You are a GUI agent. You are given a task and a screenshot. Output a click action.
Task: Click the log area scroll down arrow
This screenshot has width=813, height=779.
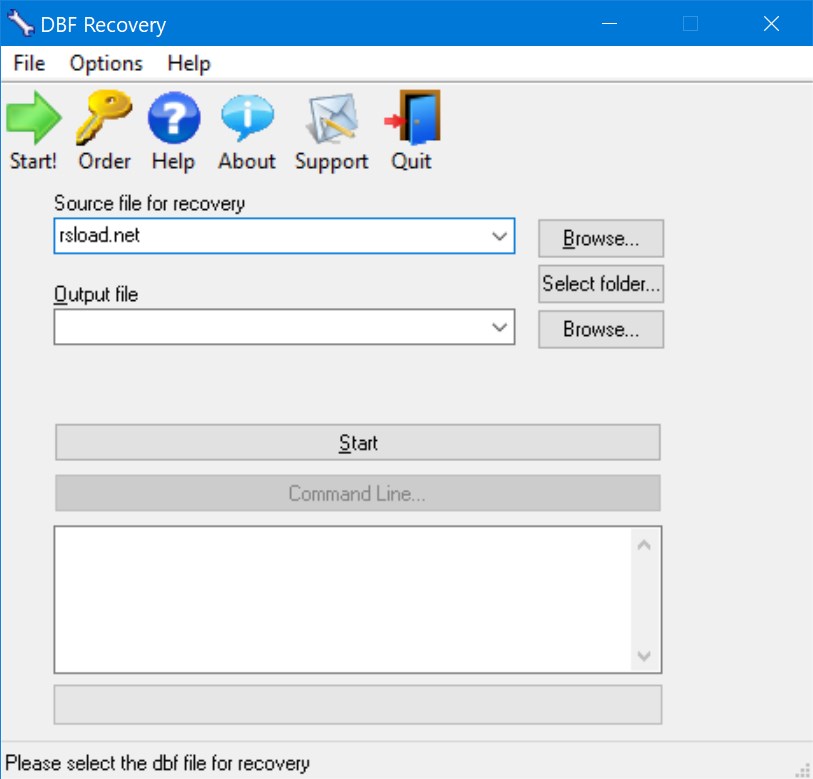[x=644, y=656]
